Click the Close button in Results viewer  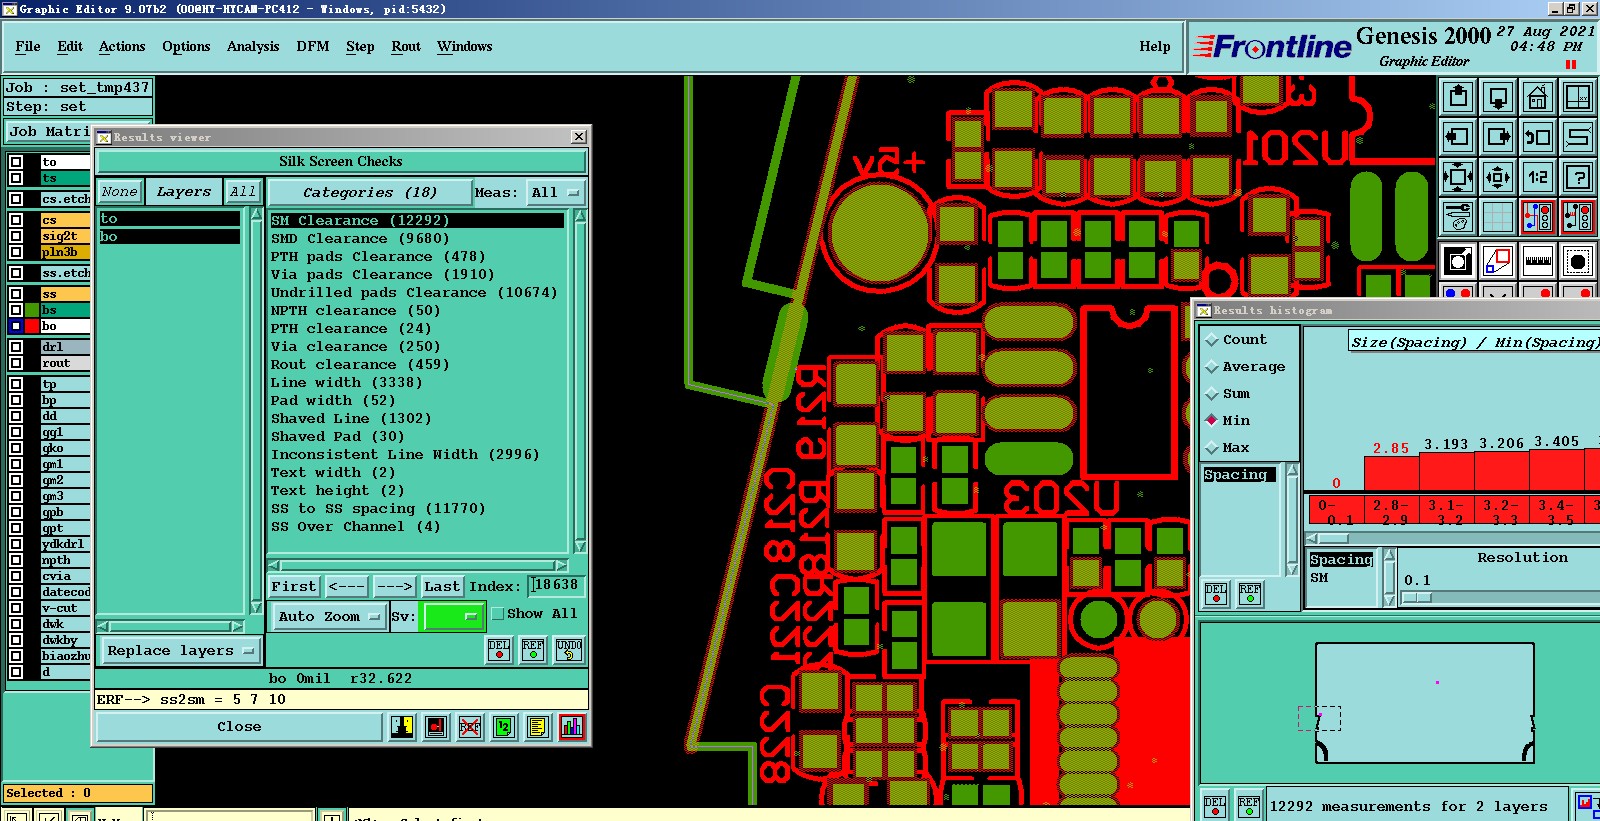(239, 727)
